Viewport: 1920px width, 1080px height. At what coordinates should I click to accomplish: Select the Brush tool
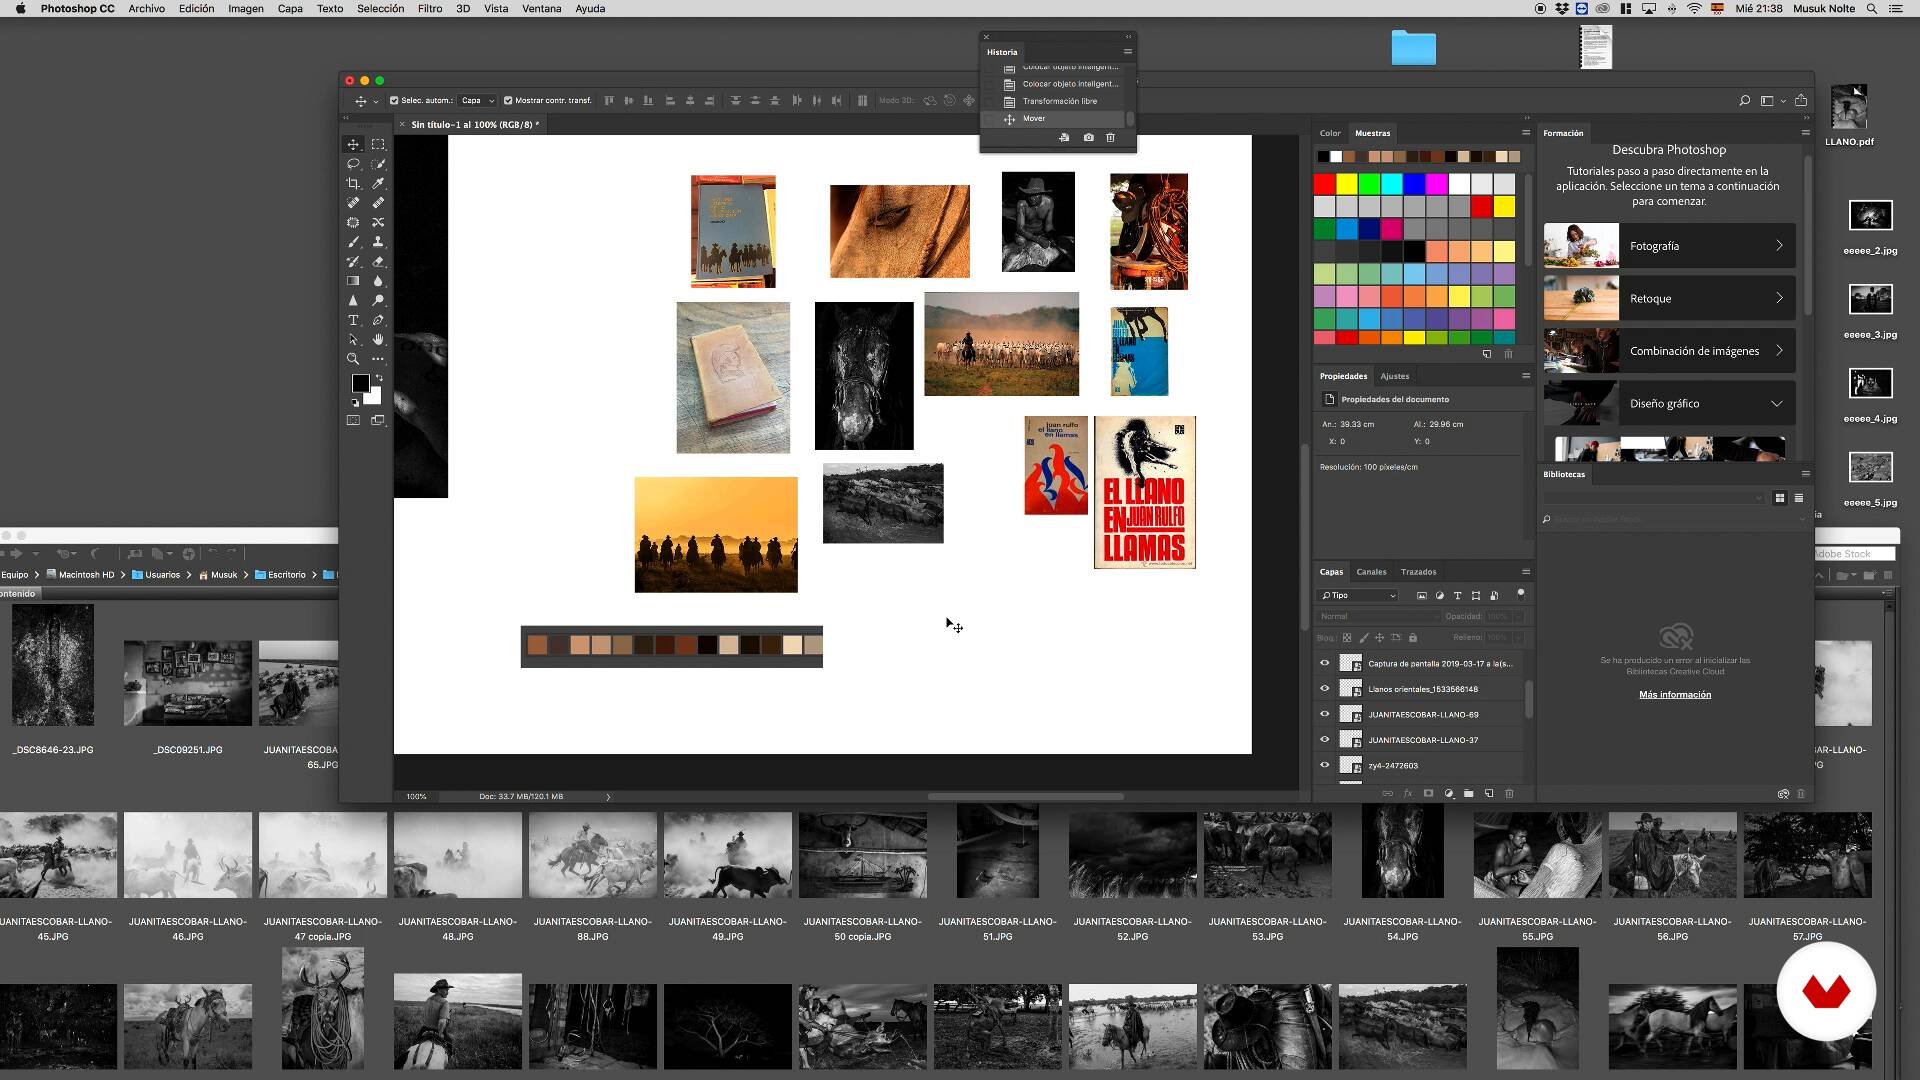(x=353, y=242)
